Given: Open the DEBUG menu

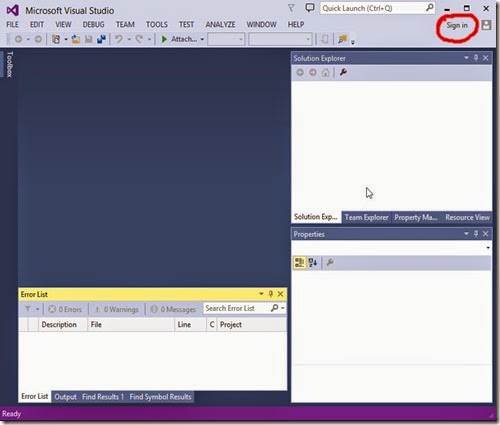Looking at the screenshot, I should click(93, 25).
